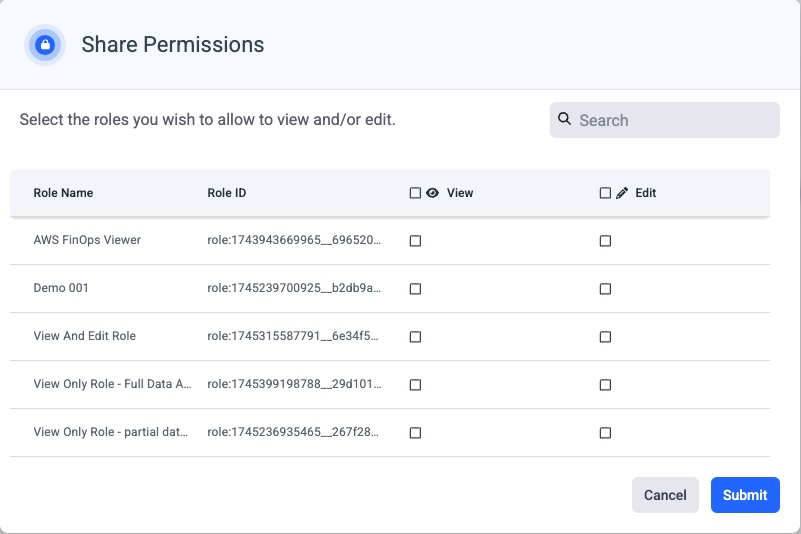Tick View for View Only Role - Full Data
The image size is (801, 534).
[415, 385]
